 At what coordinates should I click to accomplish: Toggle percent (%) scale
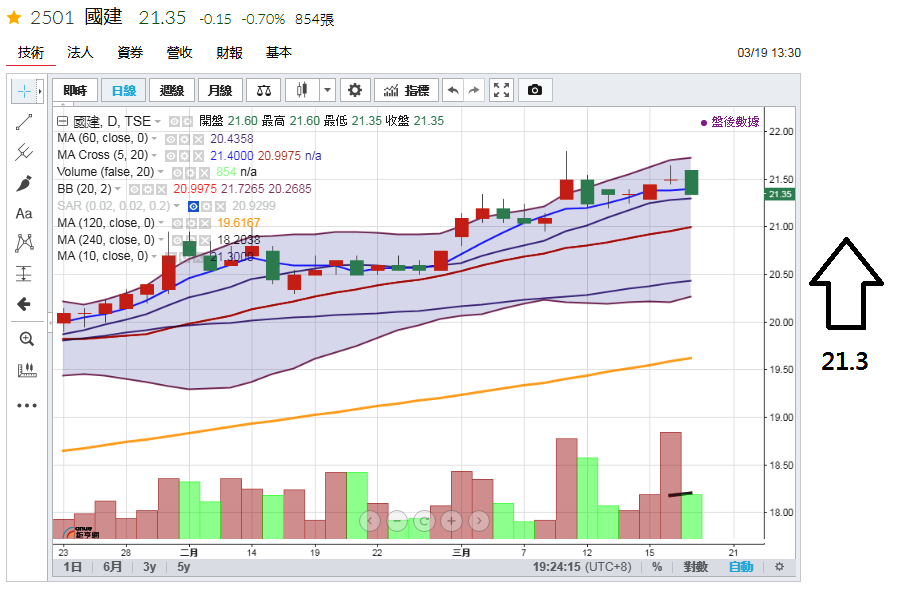[x=657, y=567]
